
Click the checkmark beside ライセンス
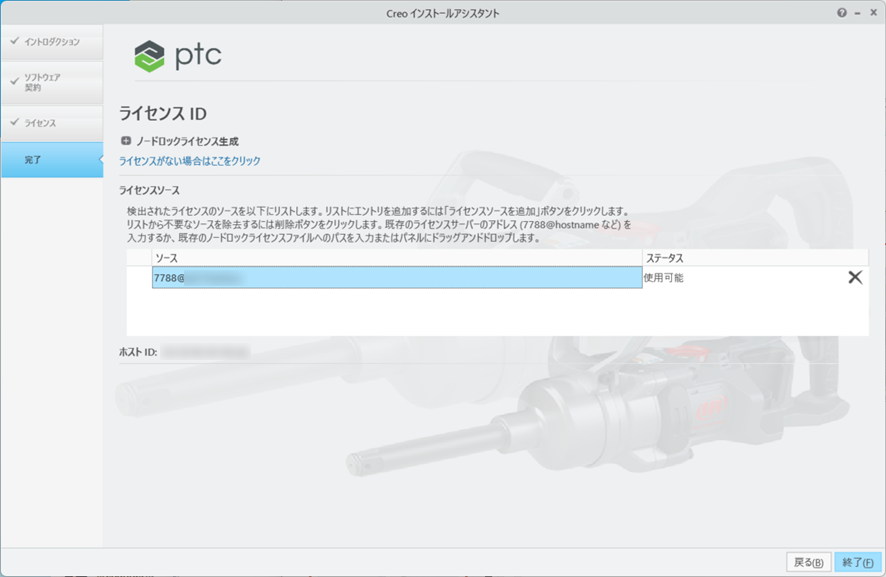tap(14, 123)
